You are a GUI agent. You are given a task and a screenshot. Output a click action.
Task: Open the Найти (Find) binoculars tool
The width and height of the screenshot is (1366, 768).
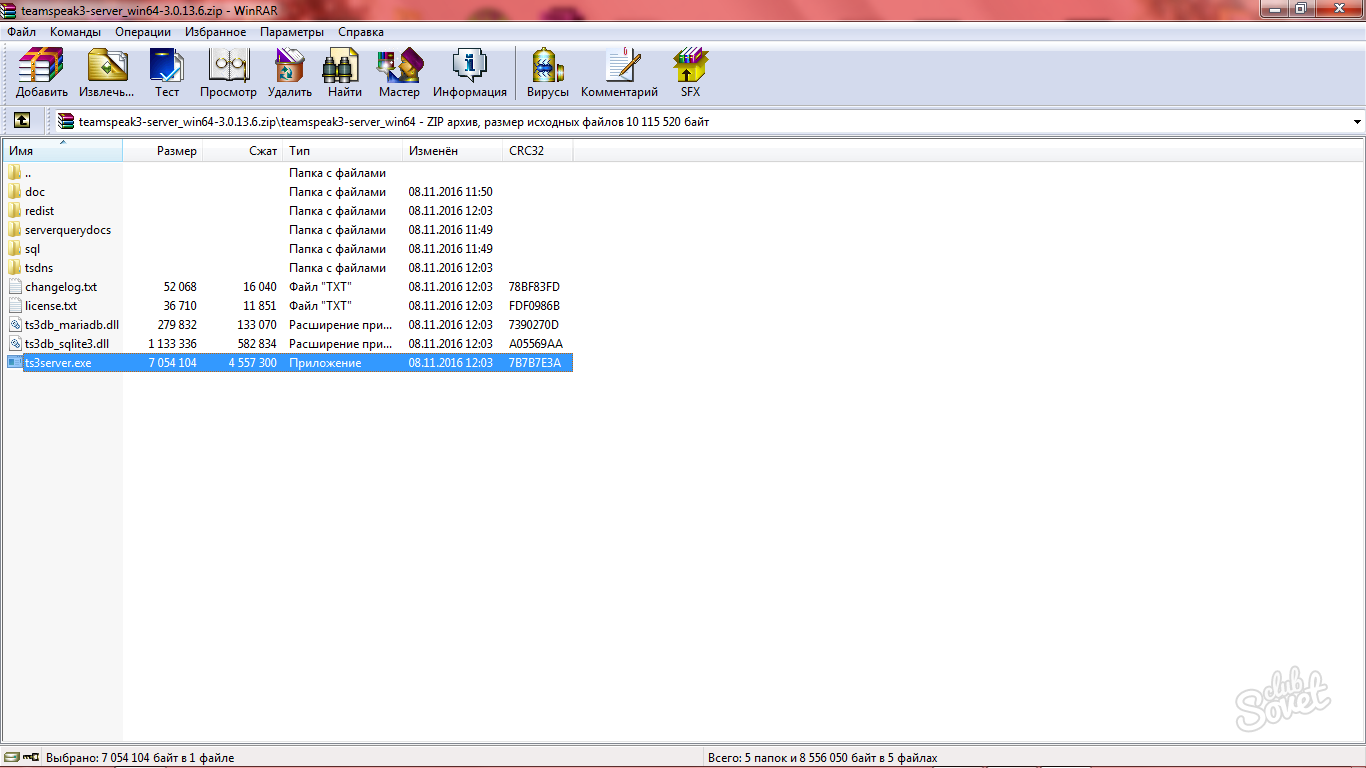pyautogui.click(x=344, y=73)
